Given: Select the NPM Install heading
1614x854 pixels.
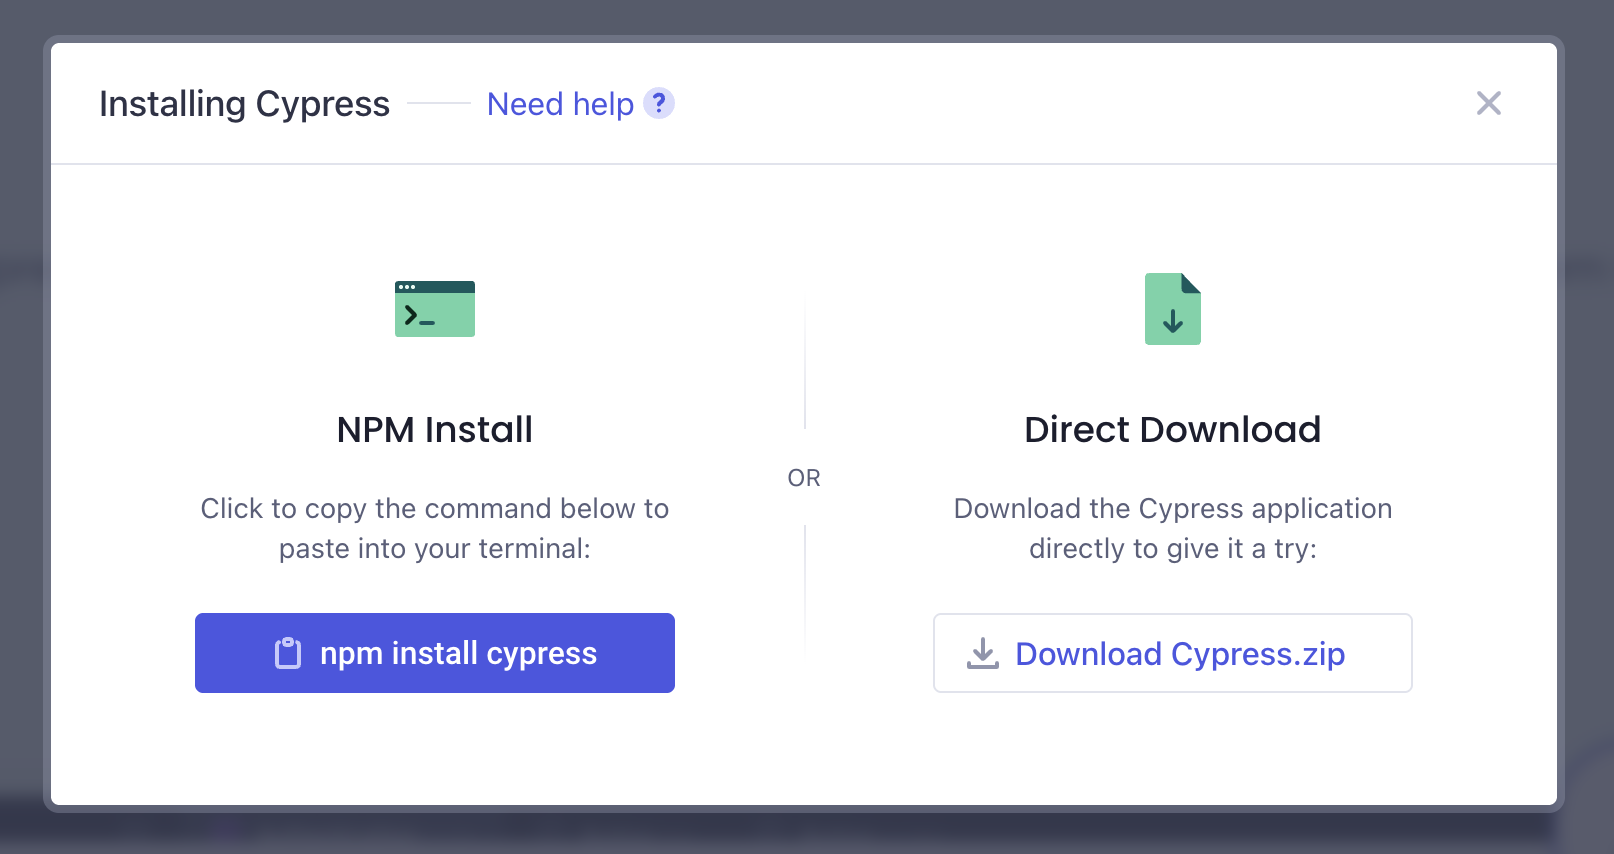Looking at the screenshot, I should point(435,430).
